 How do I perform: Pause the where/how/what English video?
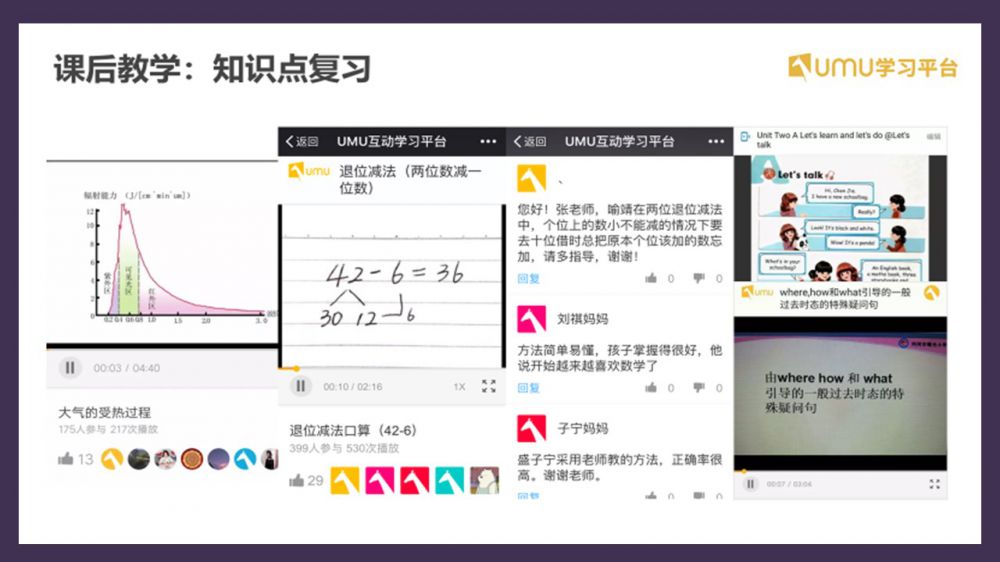coord(750,484)
